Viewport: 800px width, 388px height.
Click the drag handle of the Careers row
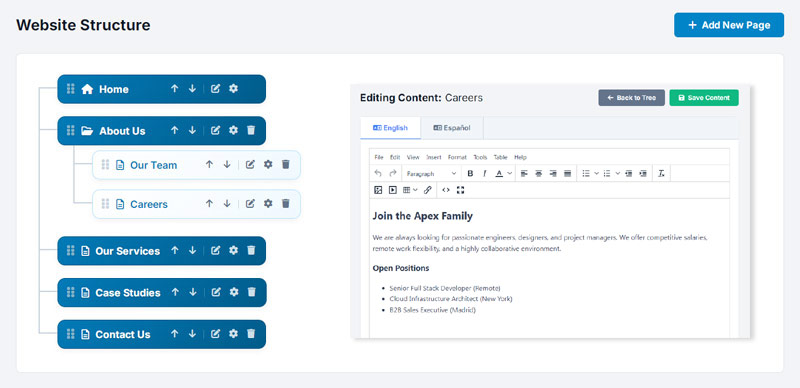(105, 204)
